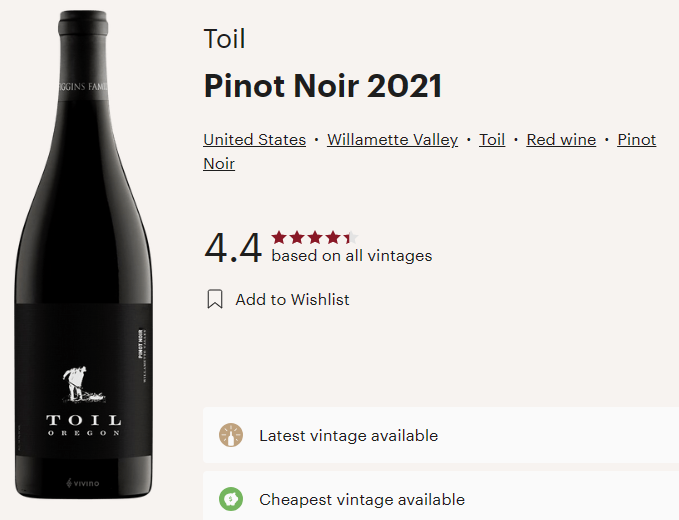
Task: Select Latest vintage available option
Action: coord(348,435)
